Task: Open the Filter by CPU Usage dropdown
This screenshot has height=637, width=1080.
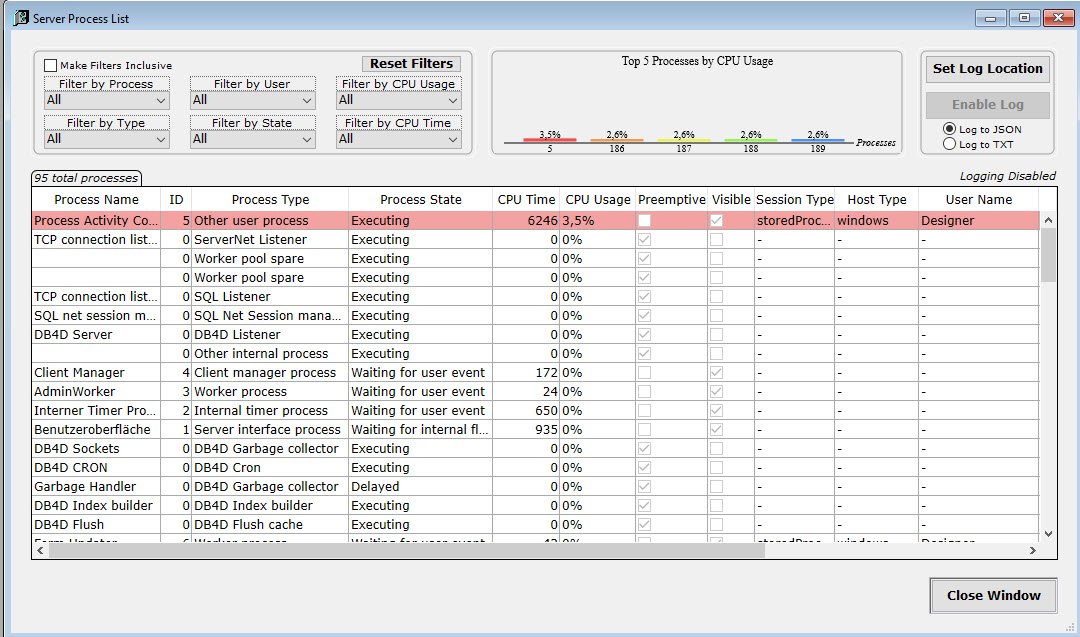Action: click(x=398, y=100)
